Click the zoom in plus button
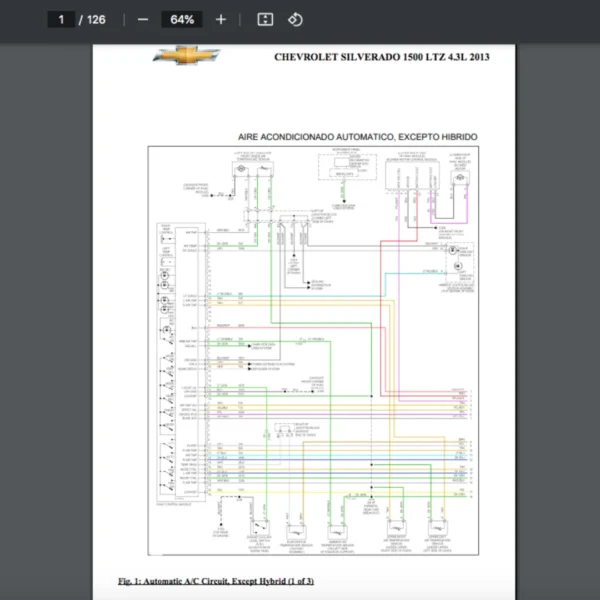 tap(221, 19)
